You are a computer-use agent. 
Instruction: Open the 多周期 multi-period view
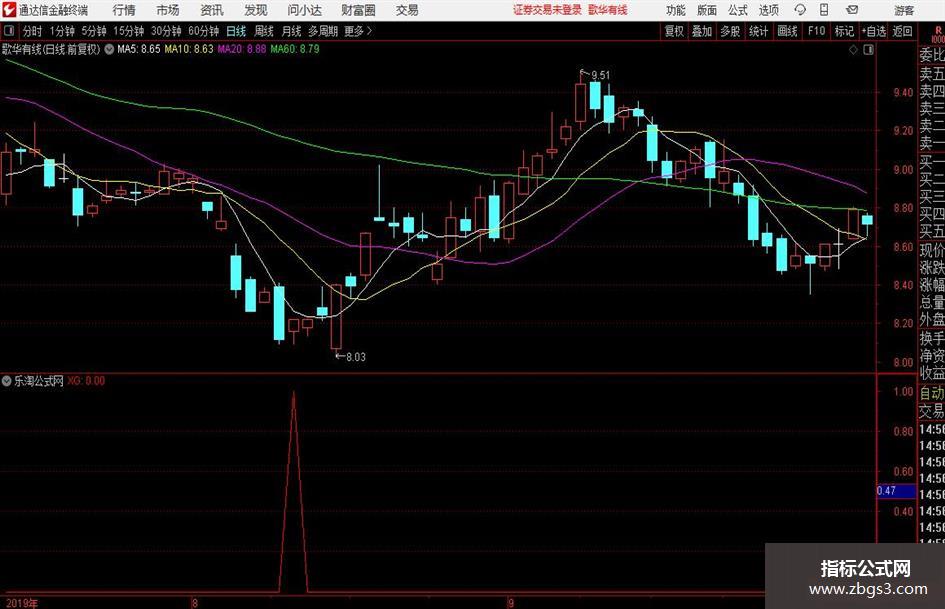click(323, 31)
